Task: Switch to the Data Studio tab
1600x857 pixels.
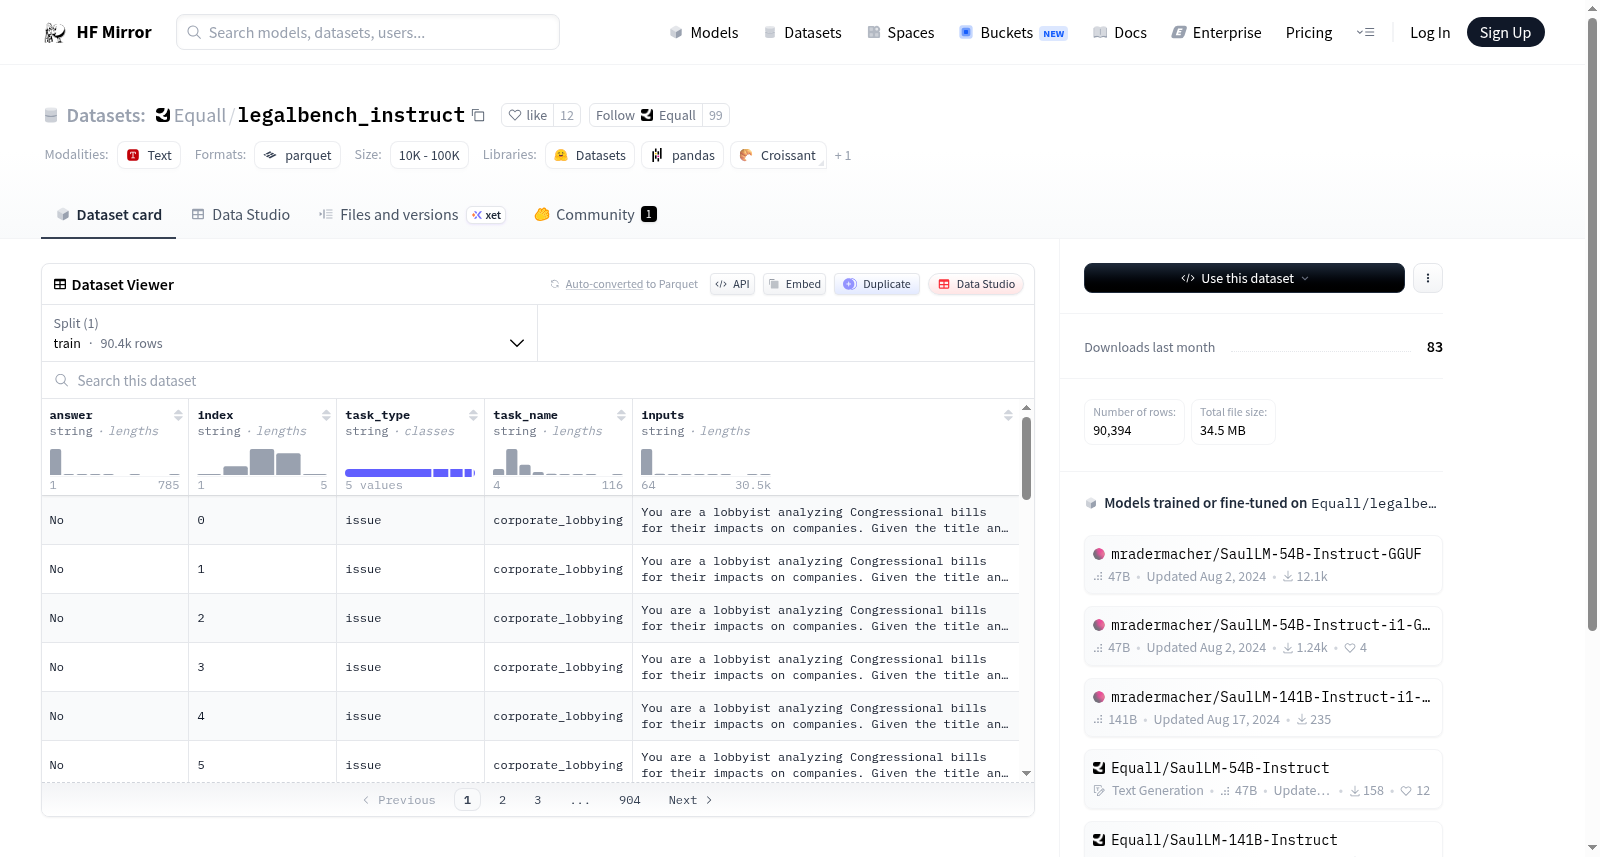Action: coord(241,214)
